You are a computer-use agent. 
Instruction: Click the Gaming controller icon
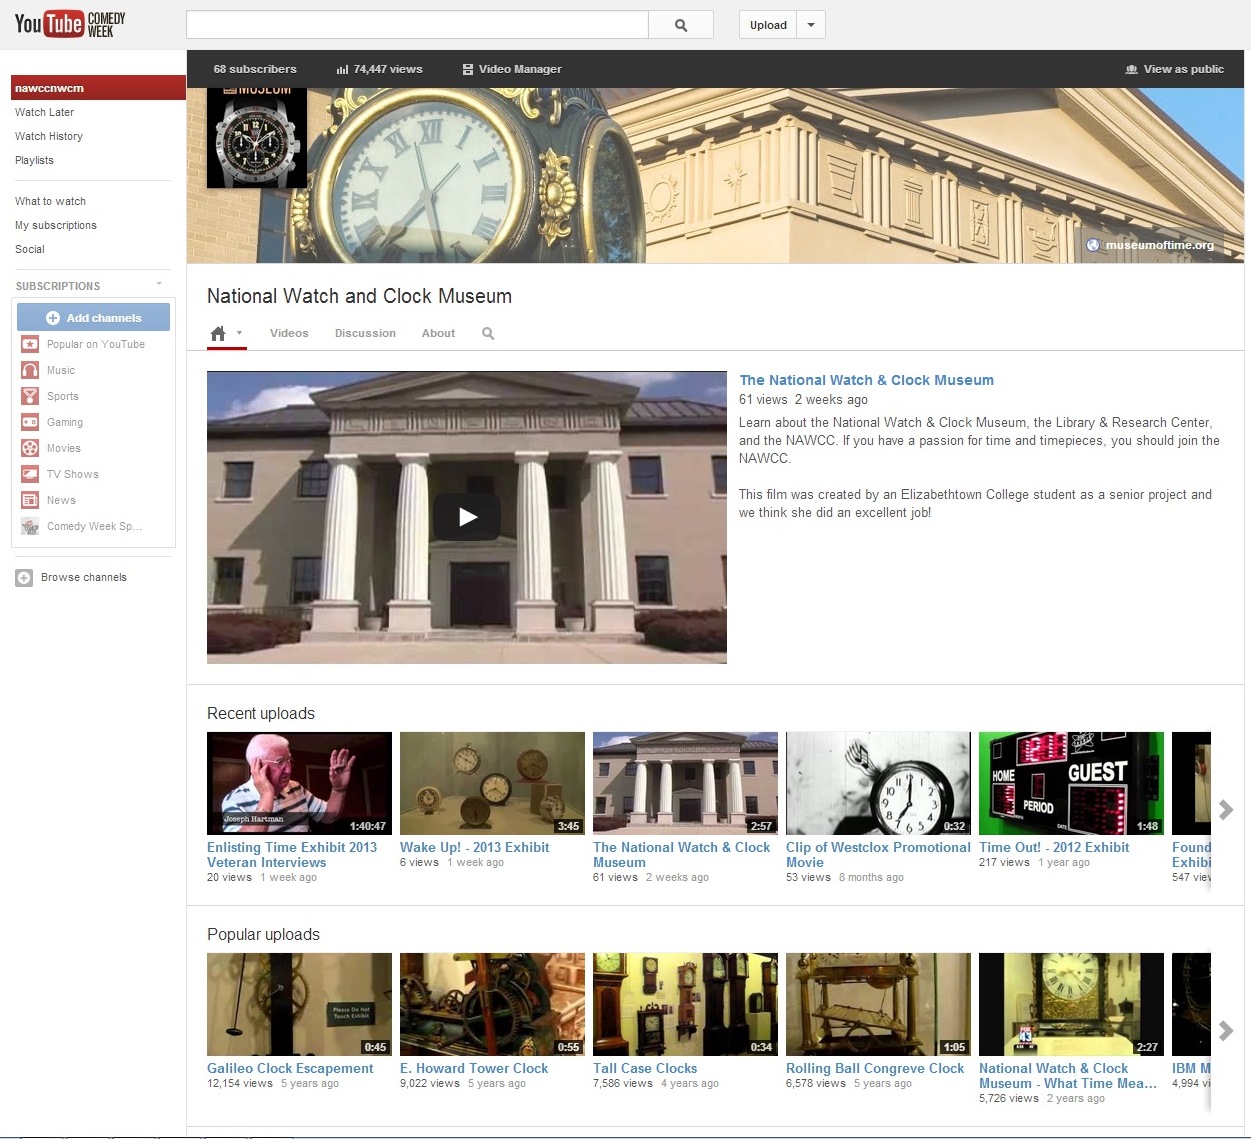pyautogui.click(x=30, y=422)
